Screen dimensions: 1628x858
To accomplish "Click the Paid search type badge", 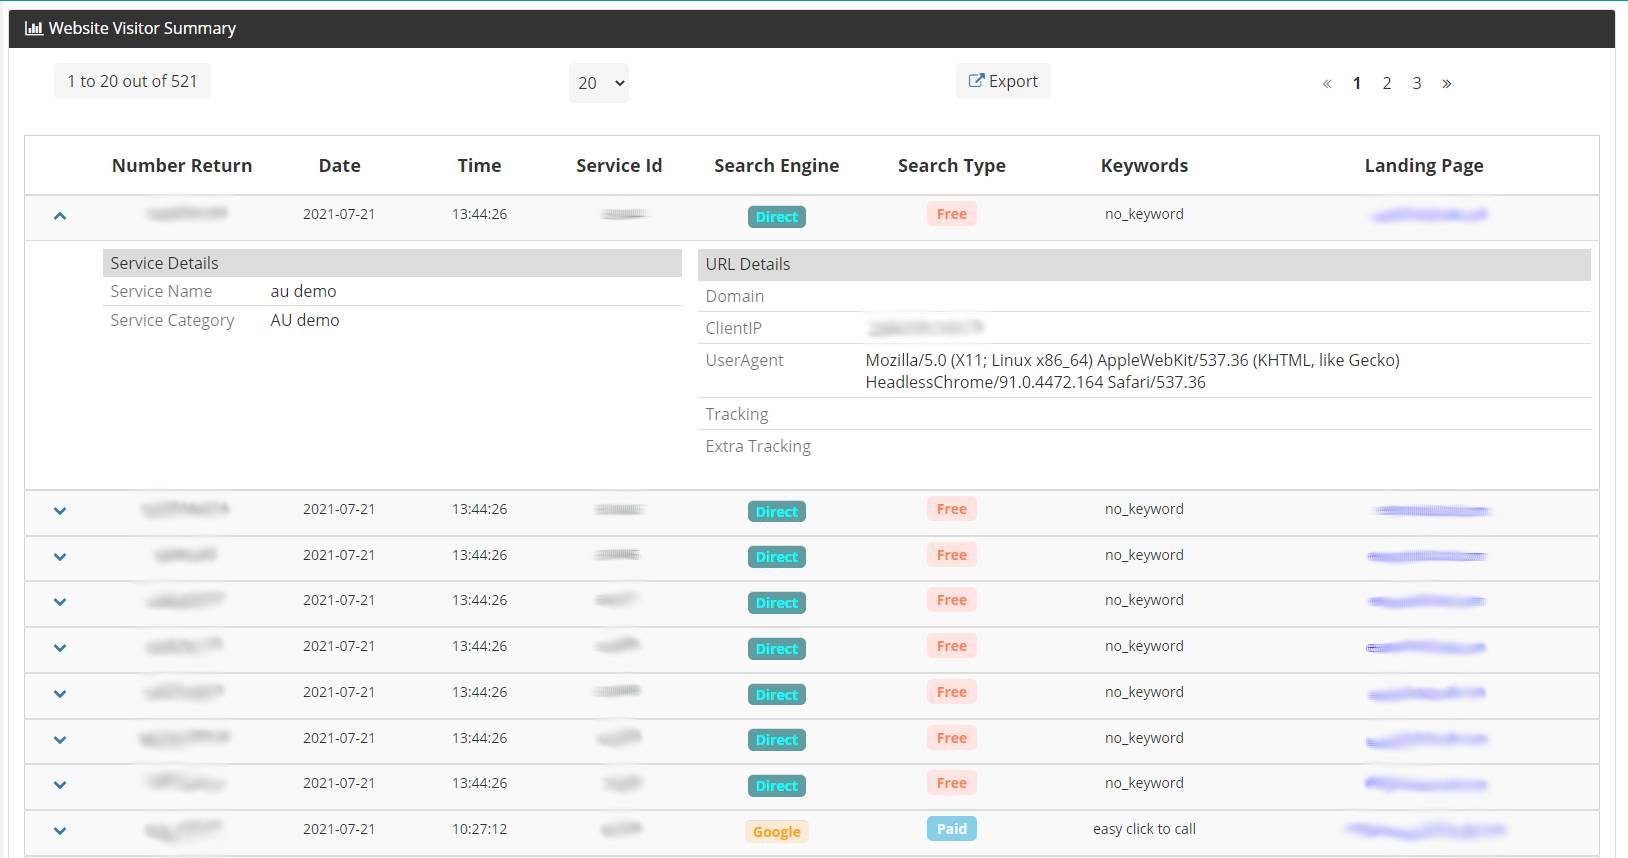I will coord(952,829).
